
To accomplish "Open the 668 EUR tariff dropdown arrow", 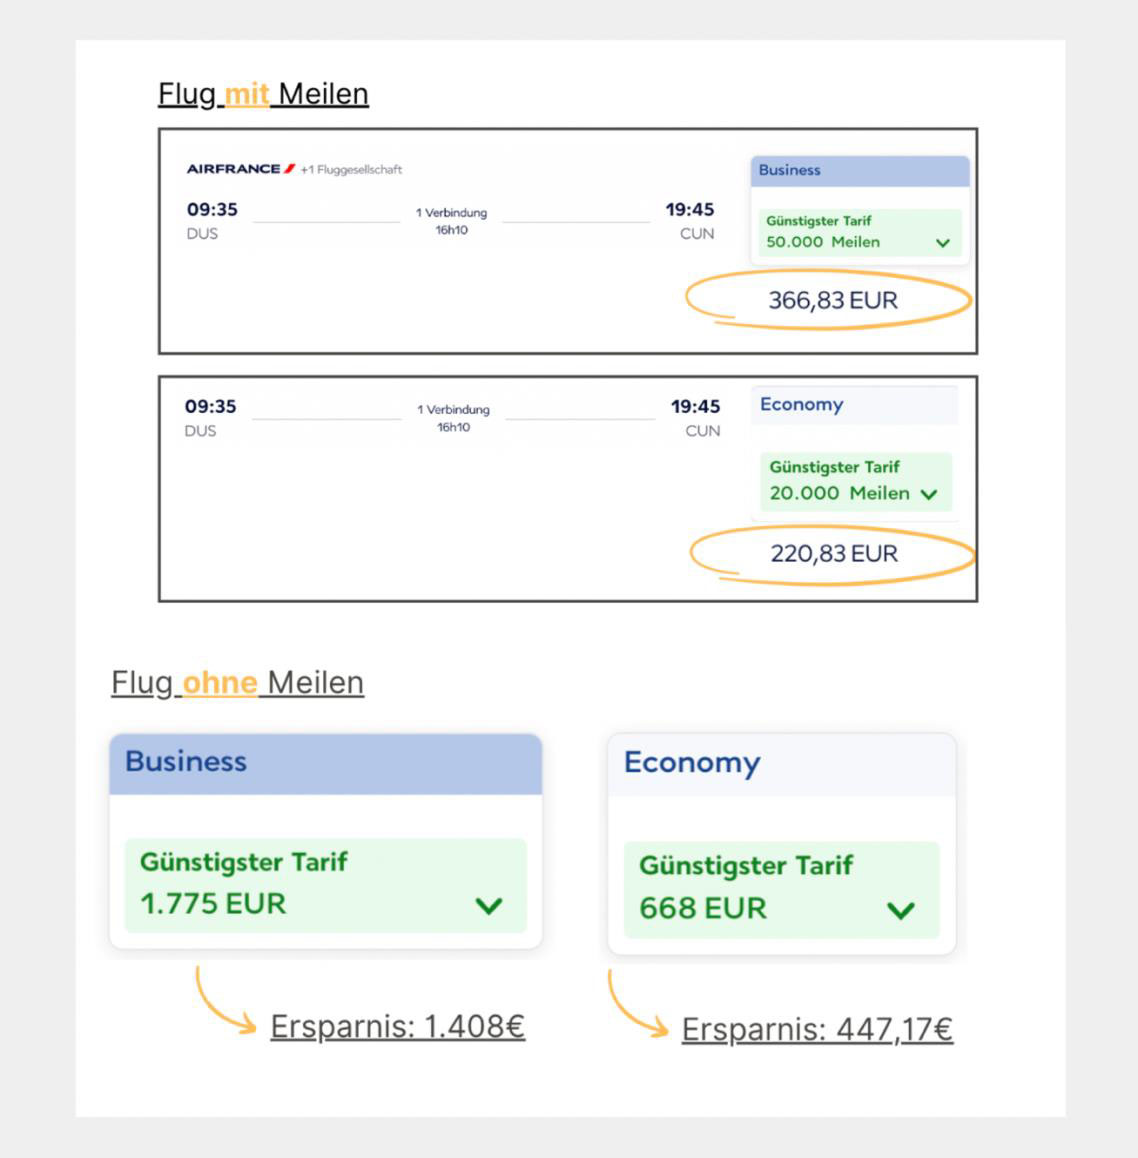I will [x=900, y=910].
